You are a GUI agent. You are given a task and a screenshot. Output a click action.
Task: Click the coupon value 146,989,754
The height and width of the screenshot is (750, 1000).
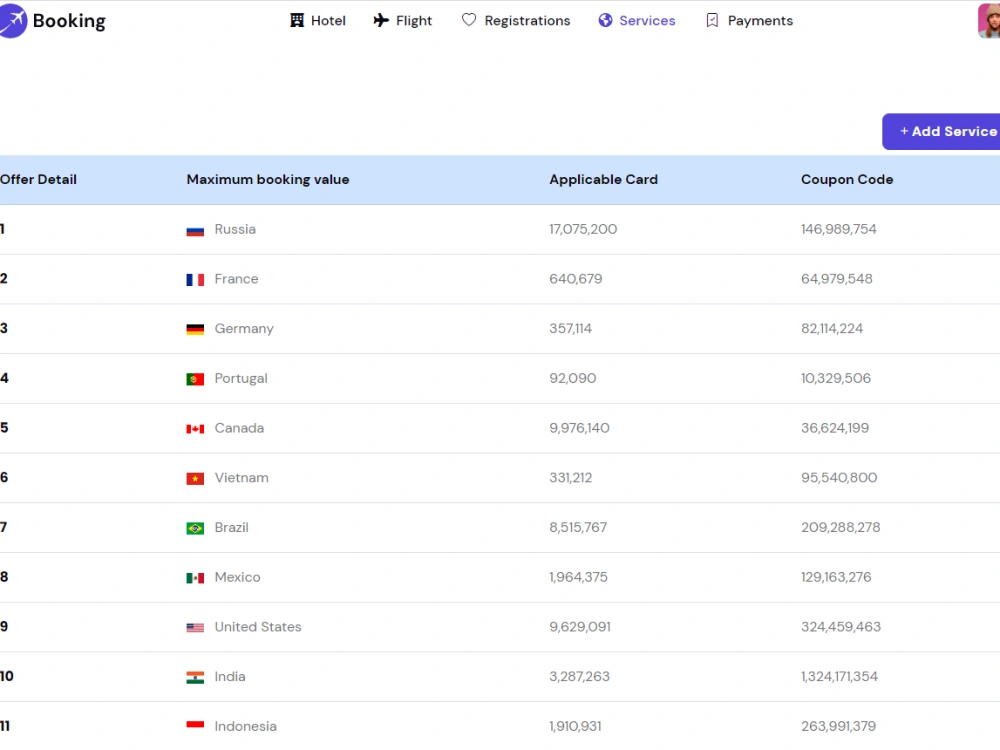(839, 229)
